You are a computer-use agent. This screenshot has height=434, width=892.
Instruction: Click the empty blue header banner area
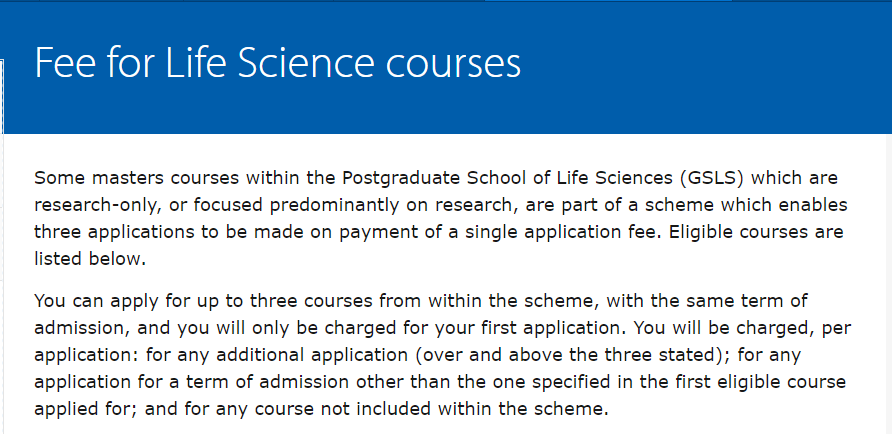pyautogui.click(x=705, y=68)
